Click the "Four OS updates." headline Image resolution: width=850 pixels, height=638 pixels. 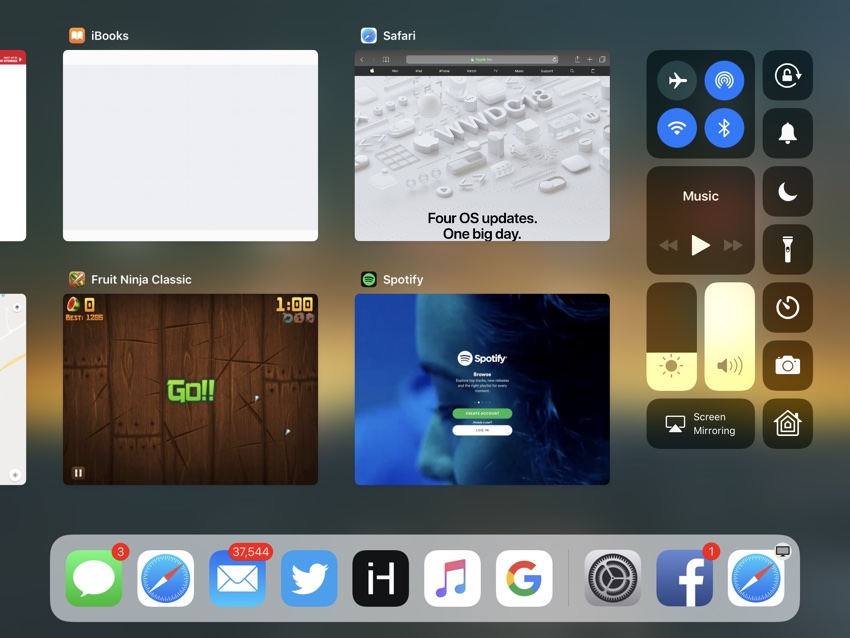click(482, 218)
